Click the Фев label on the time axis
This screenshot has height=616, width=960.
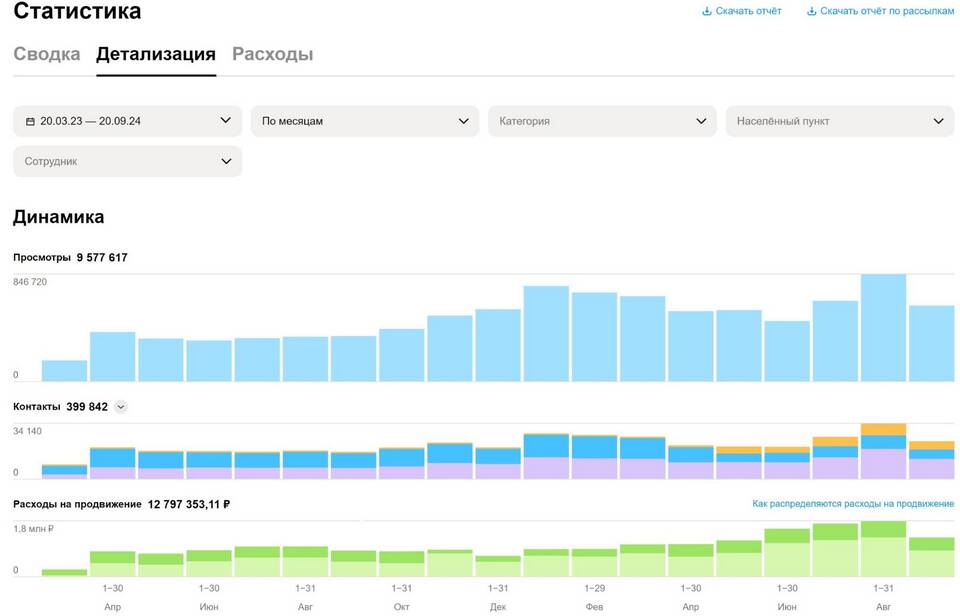click(x=594, y=607)
